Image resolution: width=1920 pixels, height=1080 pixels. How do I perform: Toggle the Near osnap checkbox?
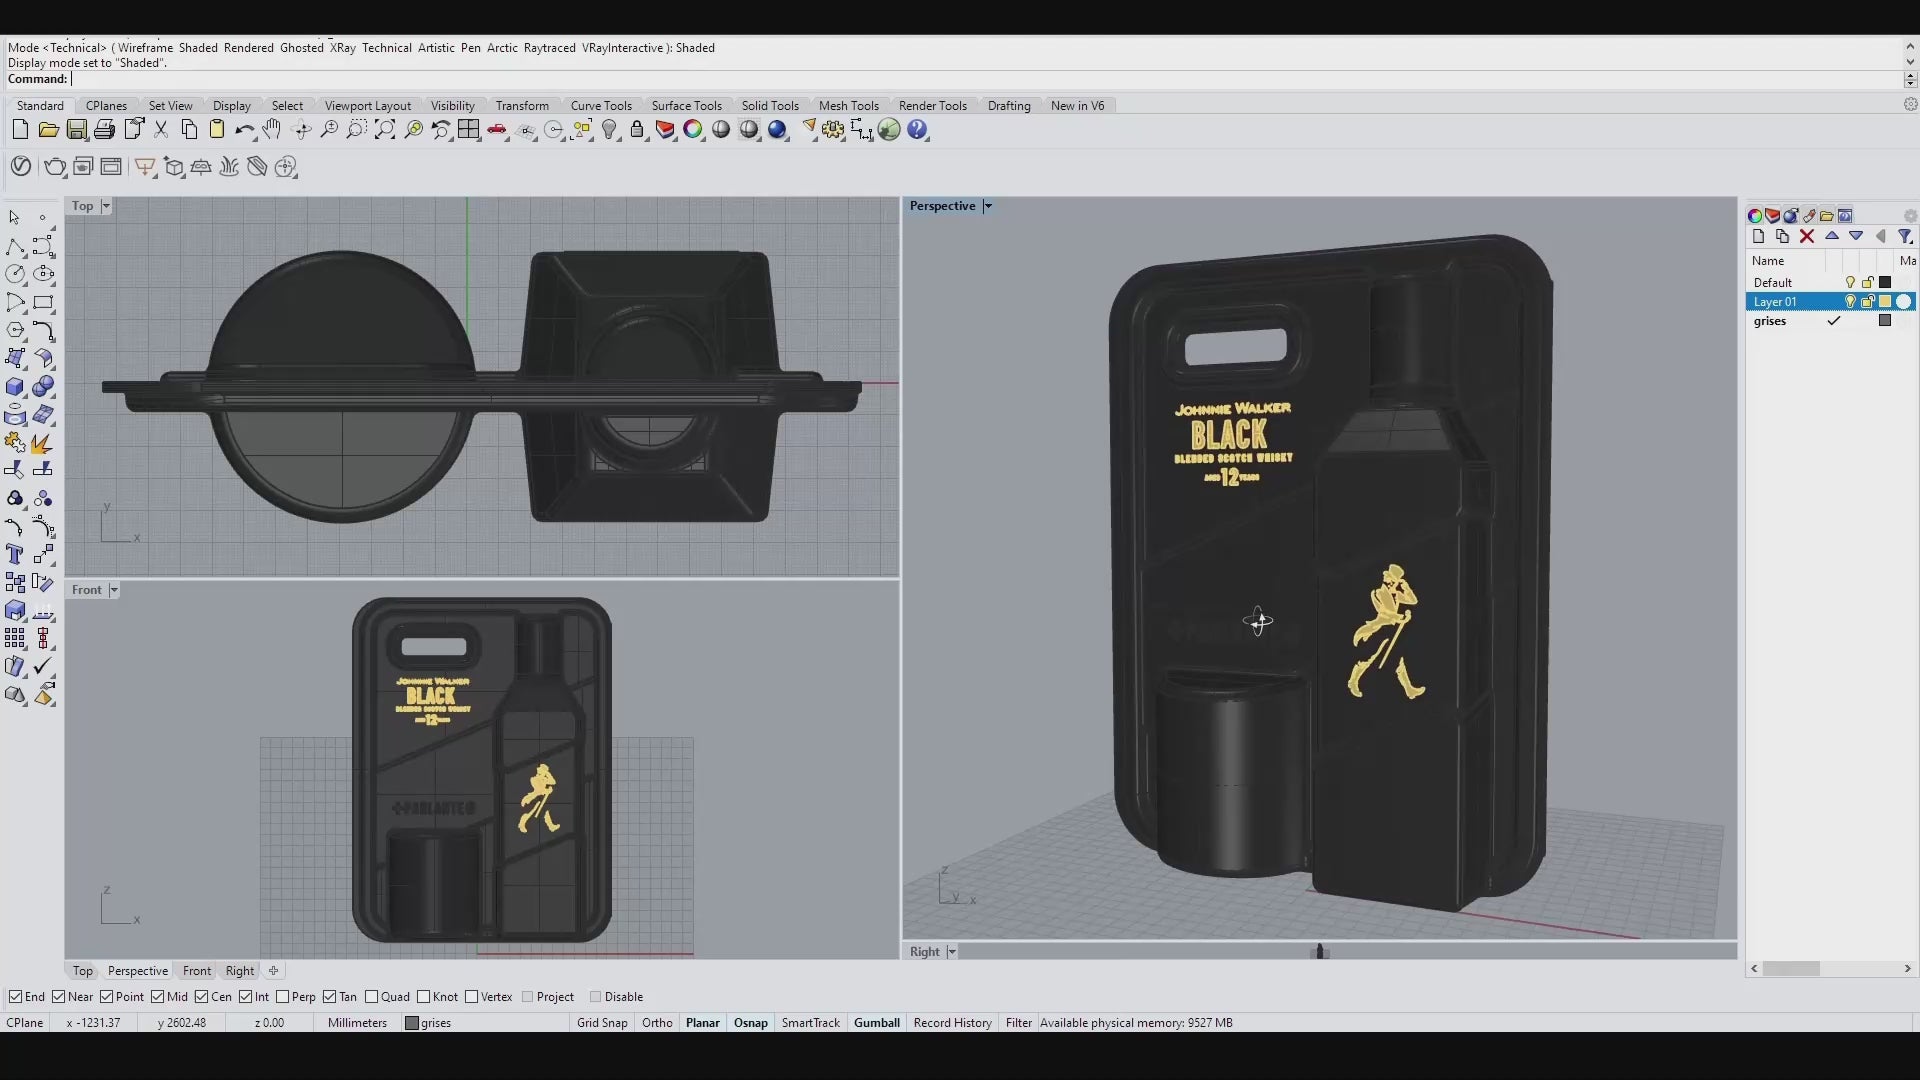(x=59, y=997)
